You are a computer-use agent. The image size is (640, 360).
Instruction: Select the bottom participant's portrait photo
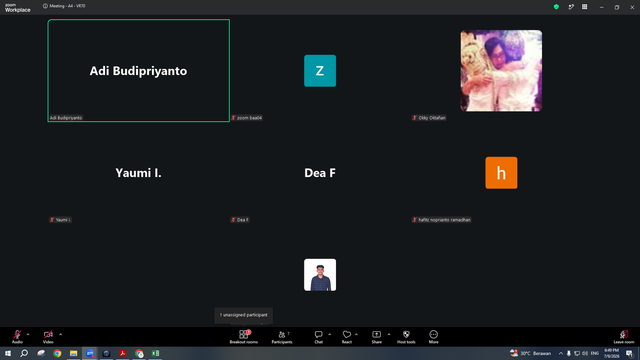[320, 275]
